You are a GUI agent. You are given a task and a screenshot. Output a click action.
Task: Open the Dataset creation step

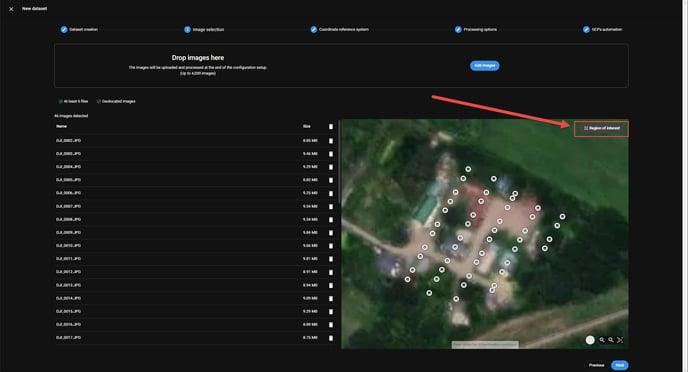[x=79, y=29]
